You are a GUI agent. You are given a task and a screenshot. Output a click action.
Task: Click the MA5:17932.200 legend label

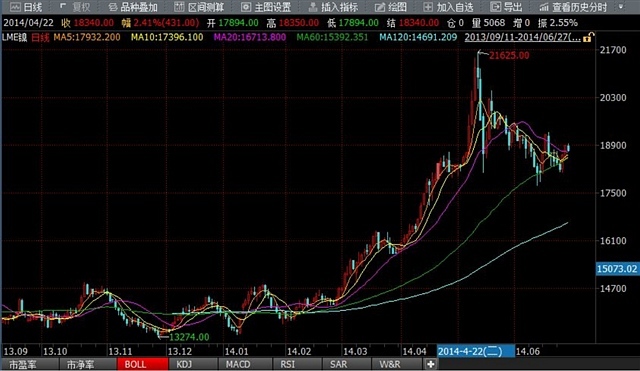[87, 38]
